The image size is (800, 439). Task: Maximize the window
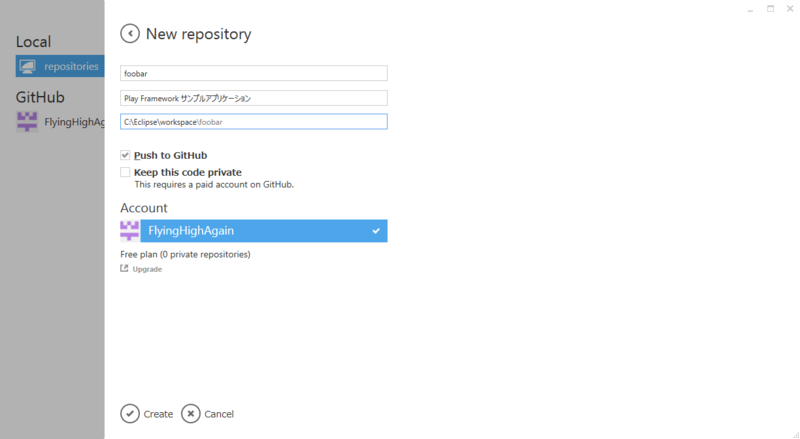[x=770, y=9]
